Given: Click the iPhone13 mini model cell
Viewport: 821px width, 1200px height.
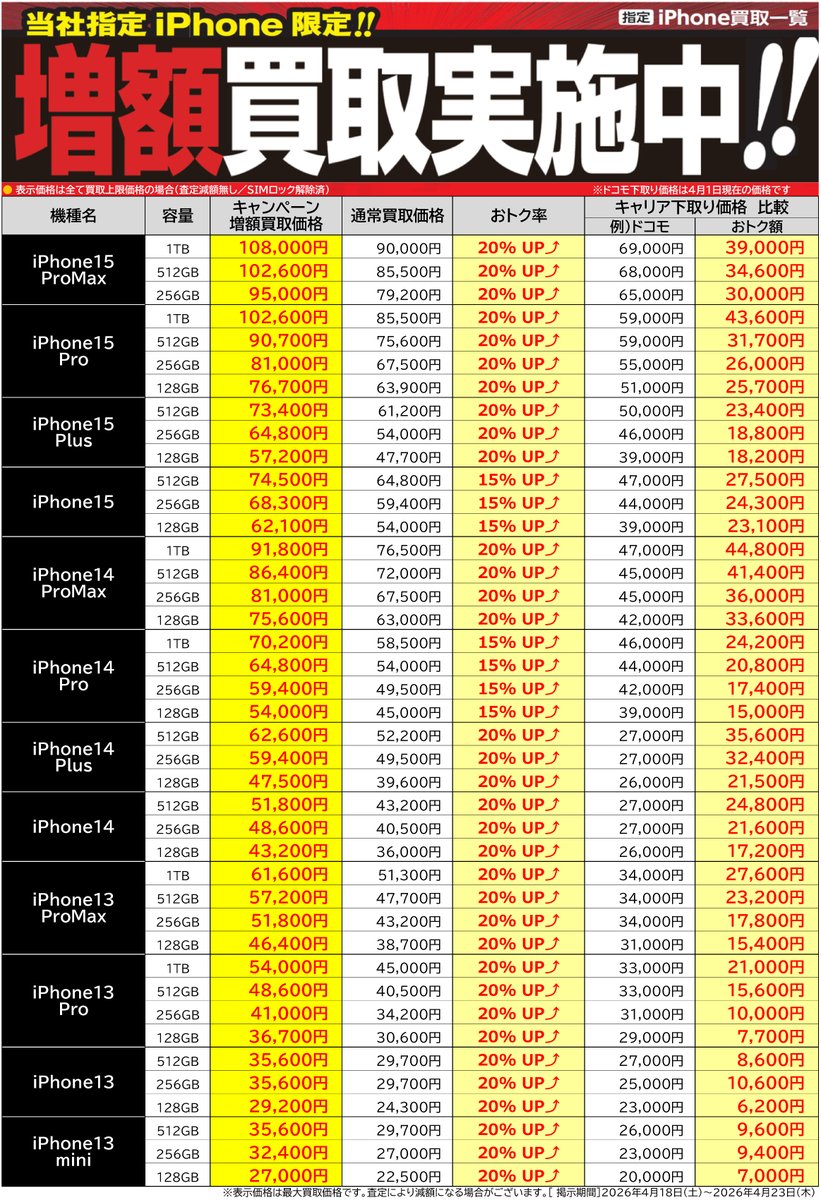Looking at the screenshot, I should click(x=73, y=1152).
